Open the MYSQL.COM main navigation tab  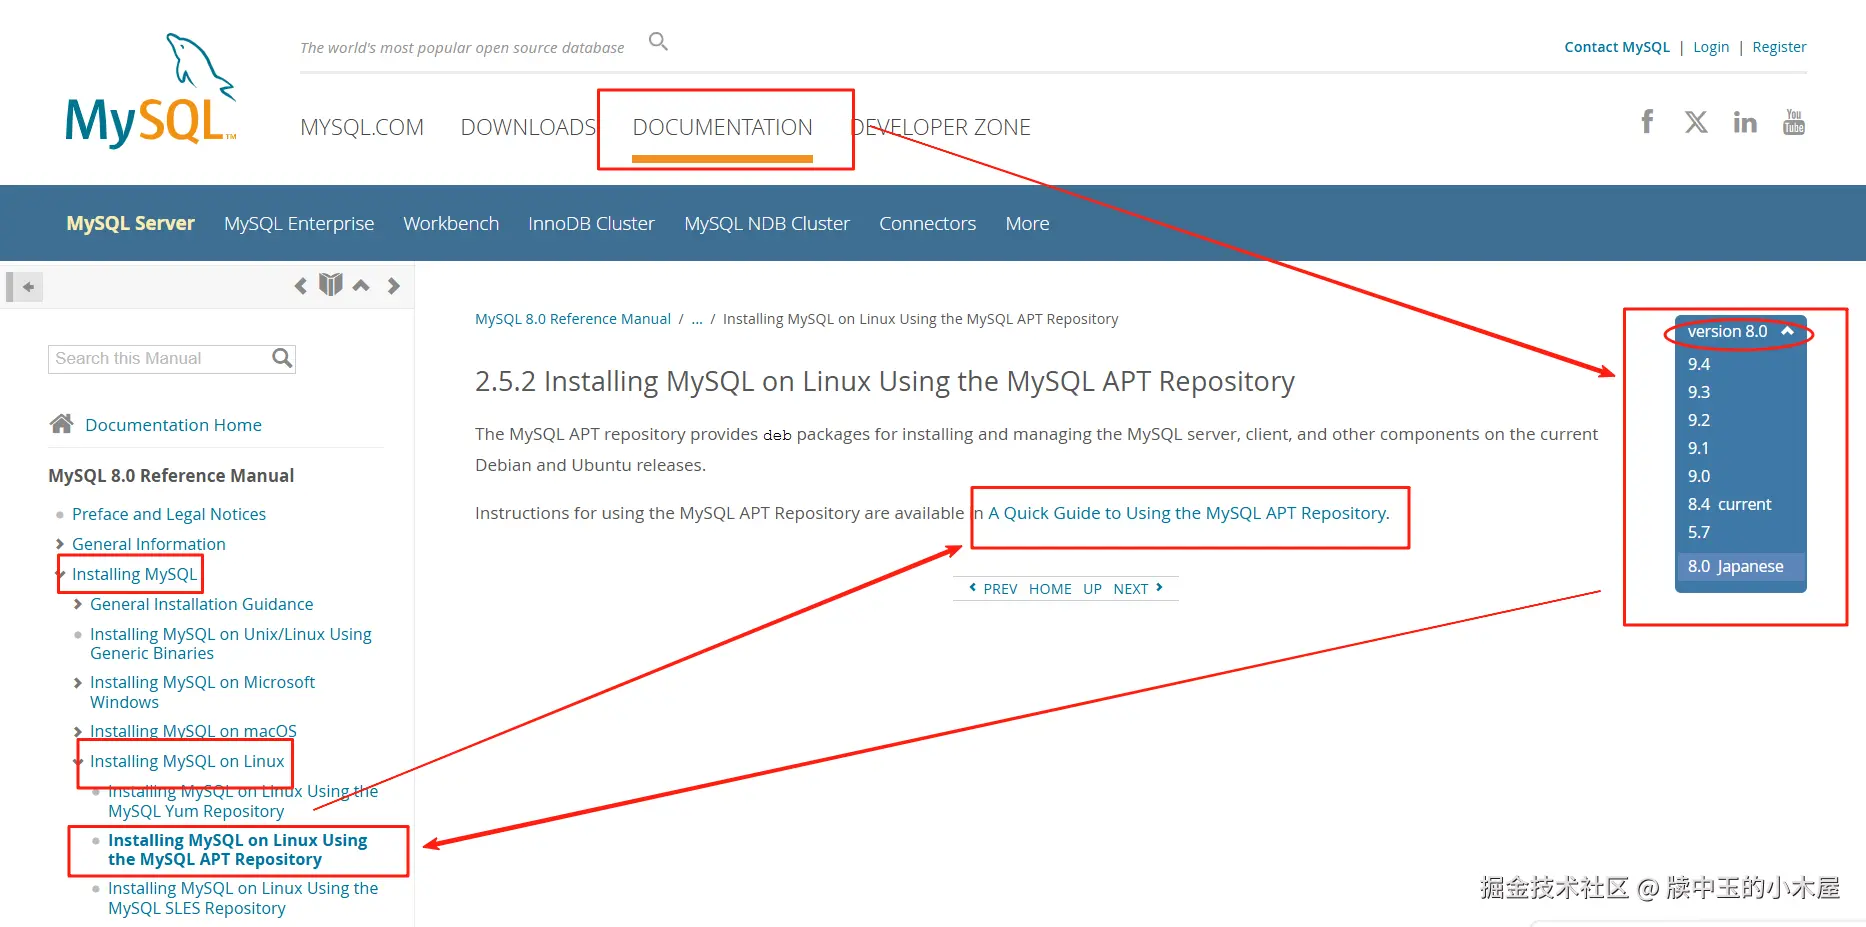pos(362,127)
